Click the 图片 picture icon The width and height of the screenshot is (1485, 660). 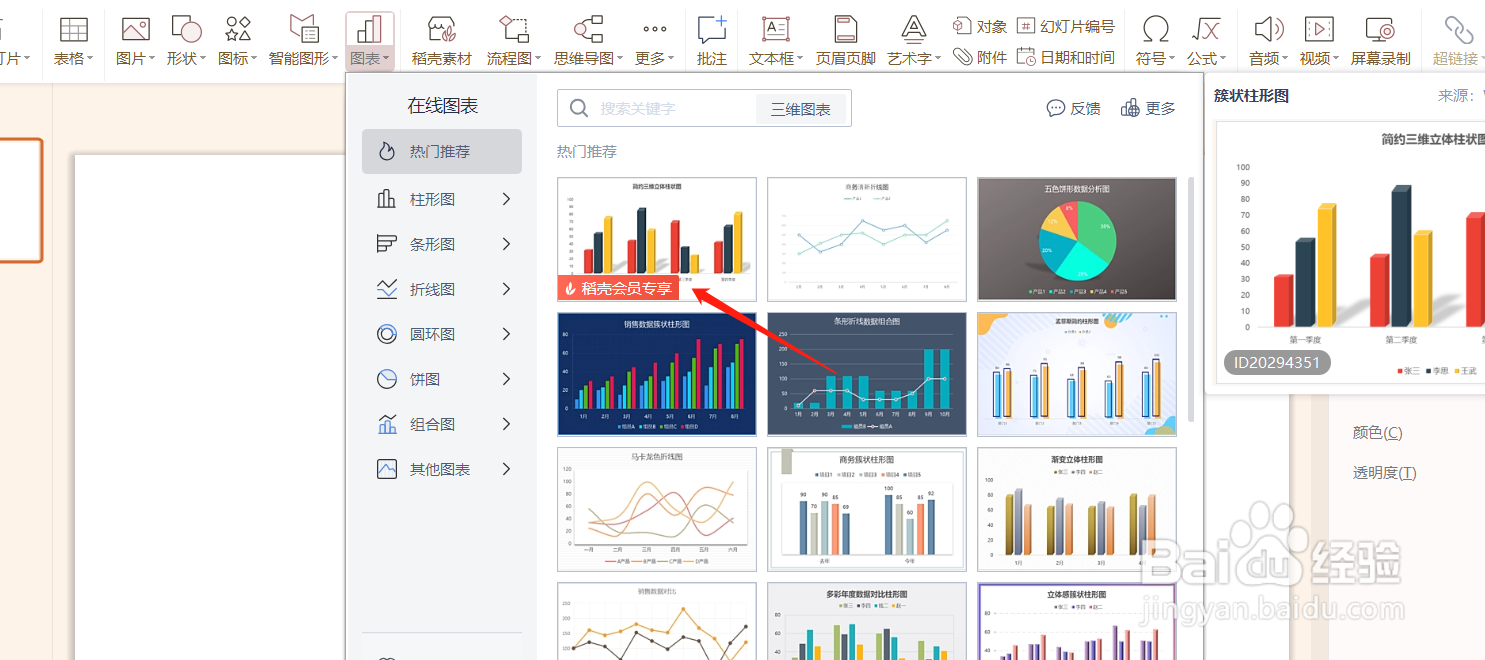[135, 29]
